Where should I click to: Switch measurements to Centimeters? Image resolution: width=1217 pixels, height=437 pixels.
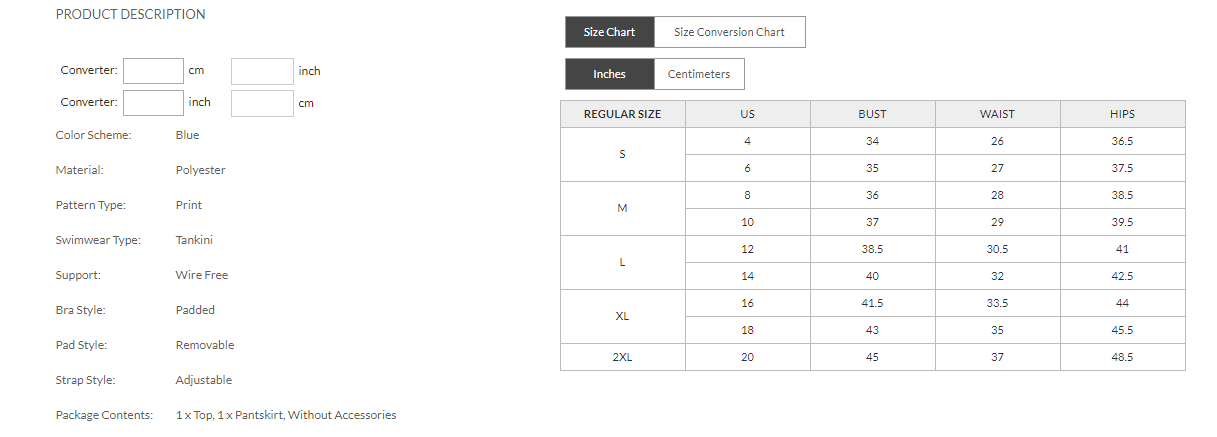coord(699,74)
